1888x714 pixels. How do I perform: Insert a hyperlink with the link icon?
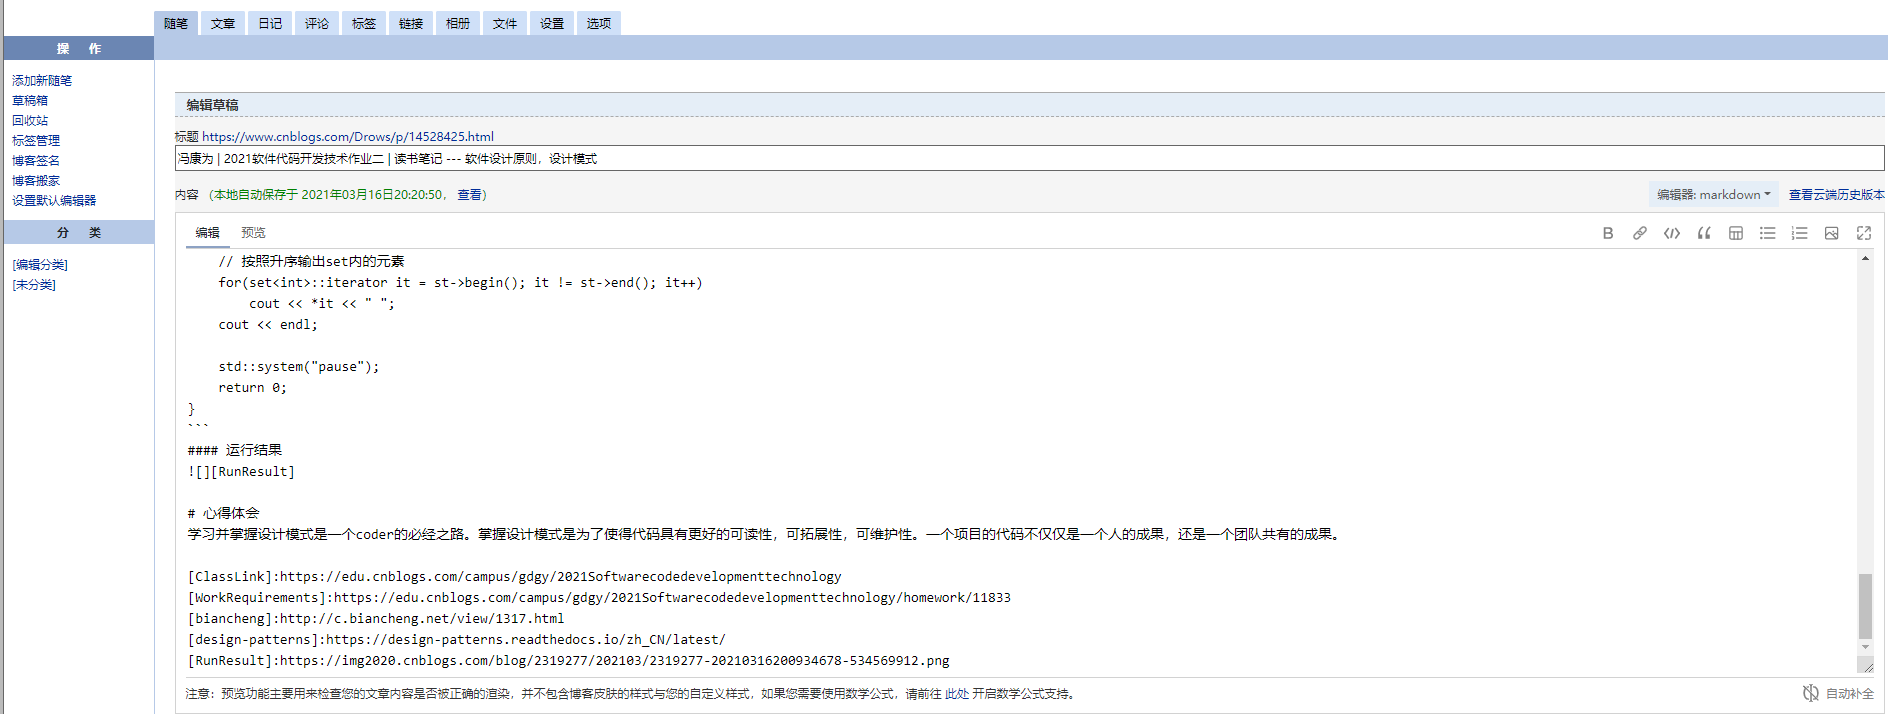pyautogui.click(x=1639, y=233)
